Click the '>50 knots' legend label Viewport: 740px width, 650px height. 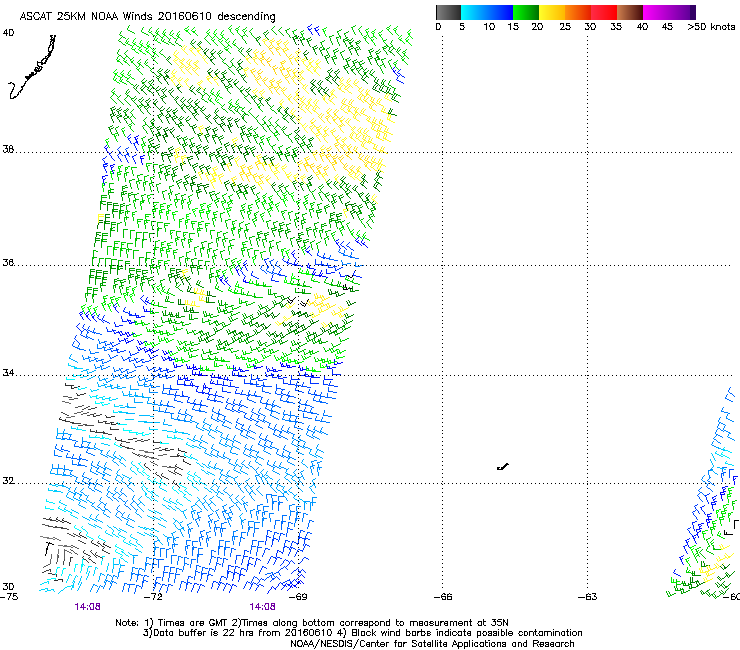point(711,27)
